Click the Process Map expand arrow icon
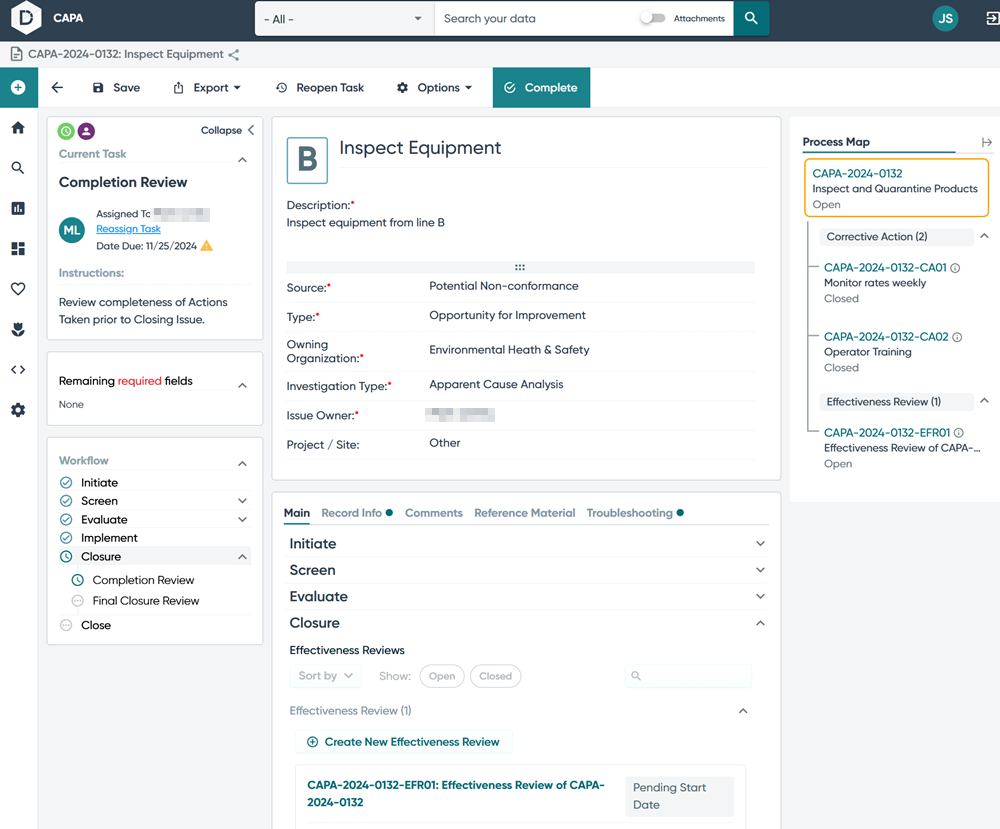Image resolution: width=1000 pixels, height=829 pixels. click(987, 142)
